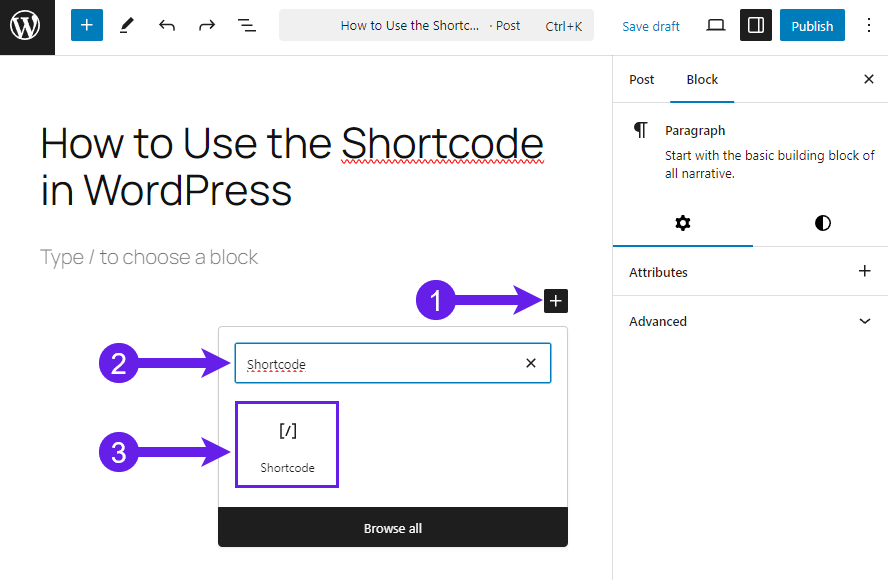The width and height of the screenshot is (888, 580).
Task: Expand the Advanced panel chevron
Action: coord(865,321)
